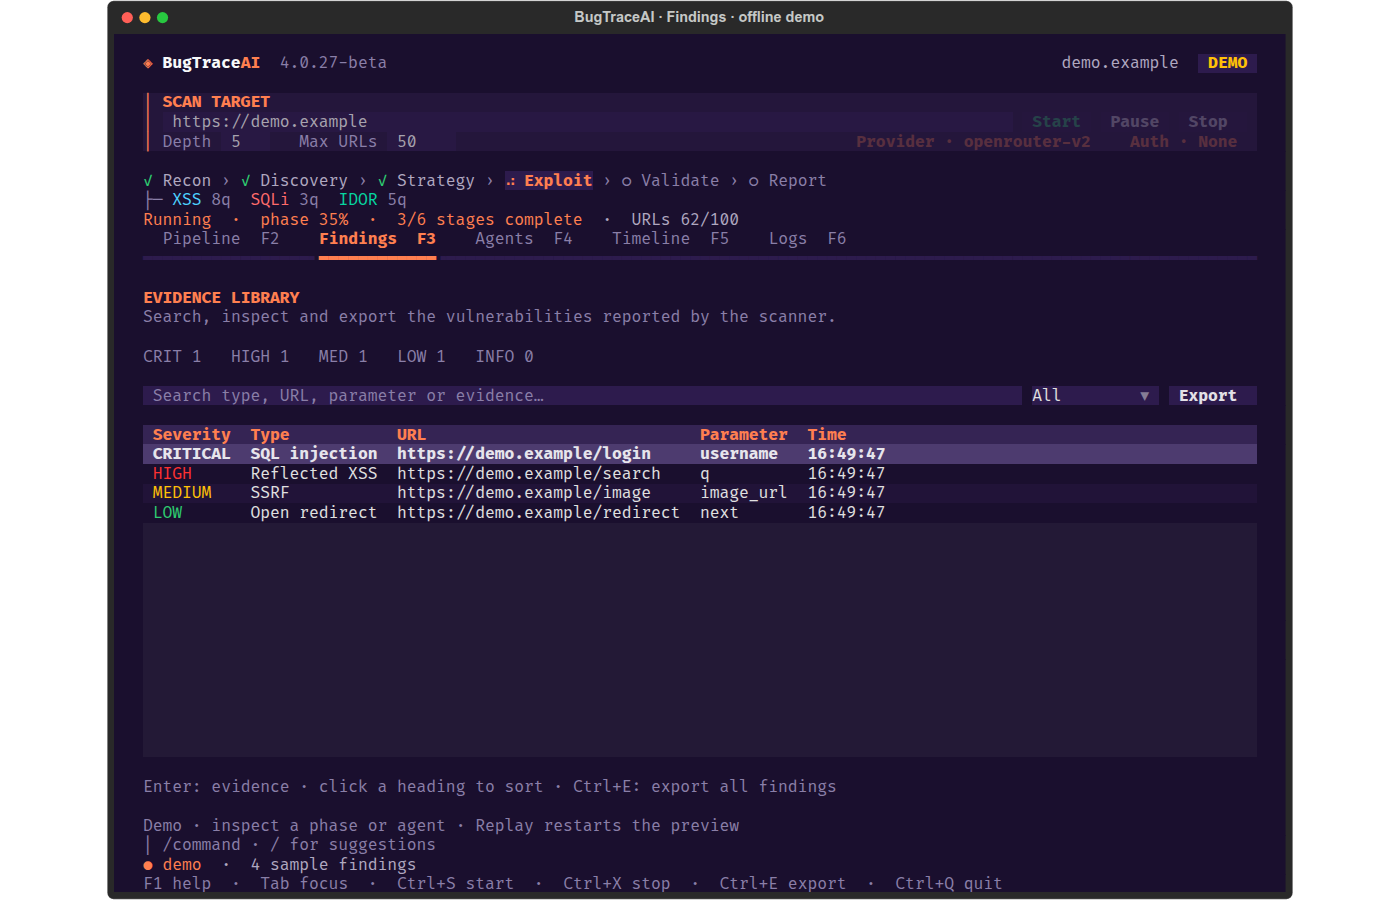This screenshot has width=1400, height=900.
Task: Sort findings by the Type heading
Action: click(270, 435)
